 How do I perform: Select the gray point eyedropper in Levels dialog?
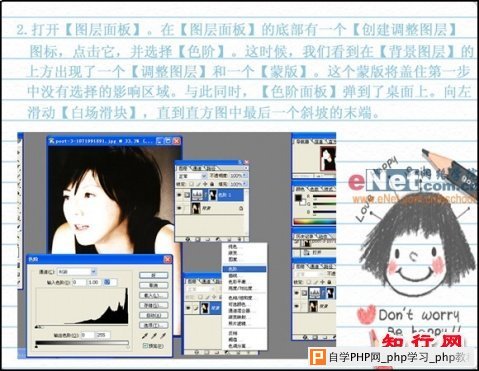tap(154, 336)
